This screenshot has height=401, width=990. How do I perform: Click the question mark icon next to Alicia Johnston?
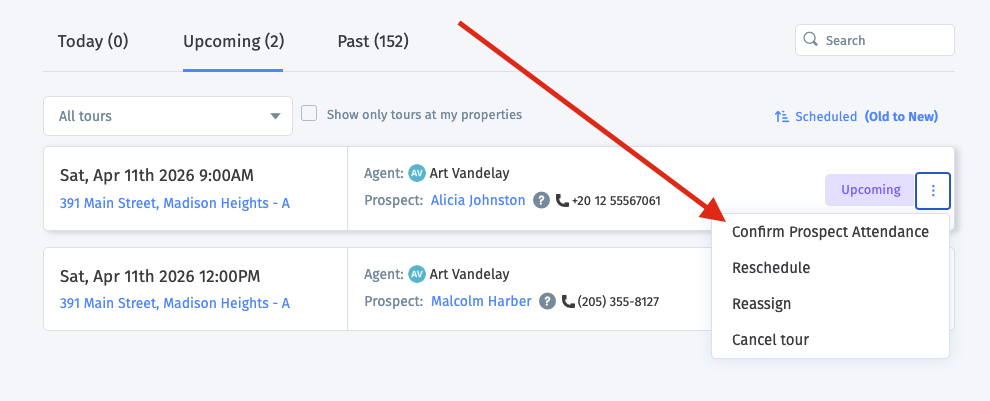(541, 200)
